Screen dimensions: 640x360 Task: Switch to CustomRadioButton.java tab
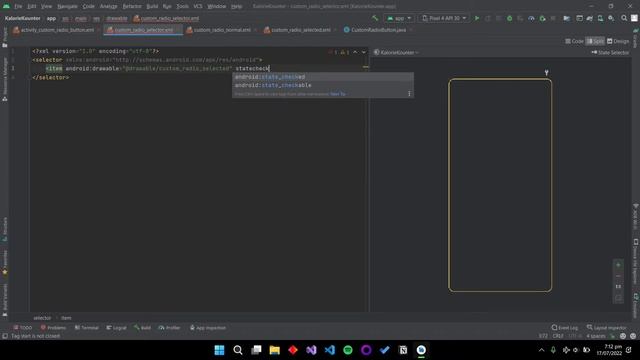(x=375, y=30)
